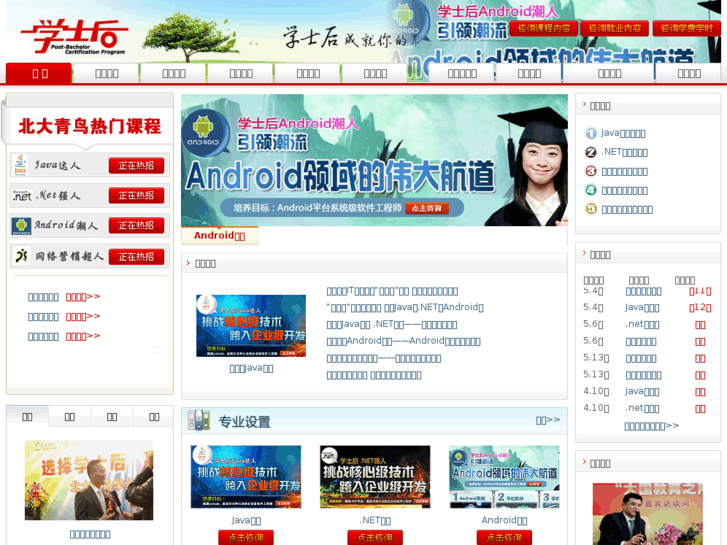This screenshot has width=727, height=545.
Task: Click the dark number 2 icon beside .NET
Action: 591,152
